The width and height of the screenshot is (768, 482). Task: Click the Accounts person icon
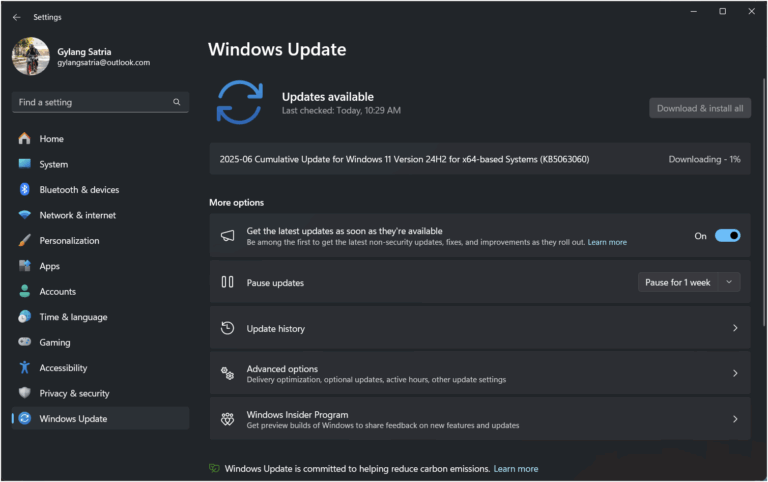pos(24,291)
